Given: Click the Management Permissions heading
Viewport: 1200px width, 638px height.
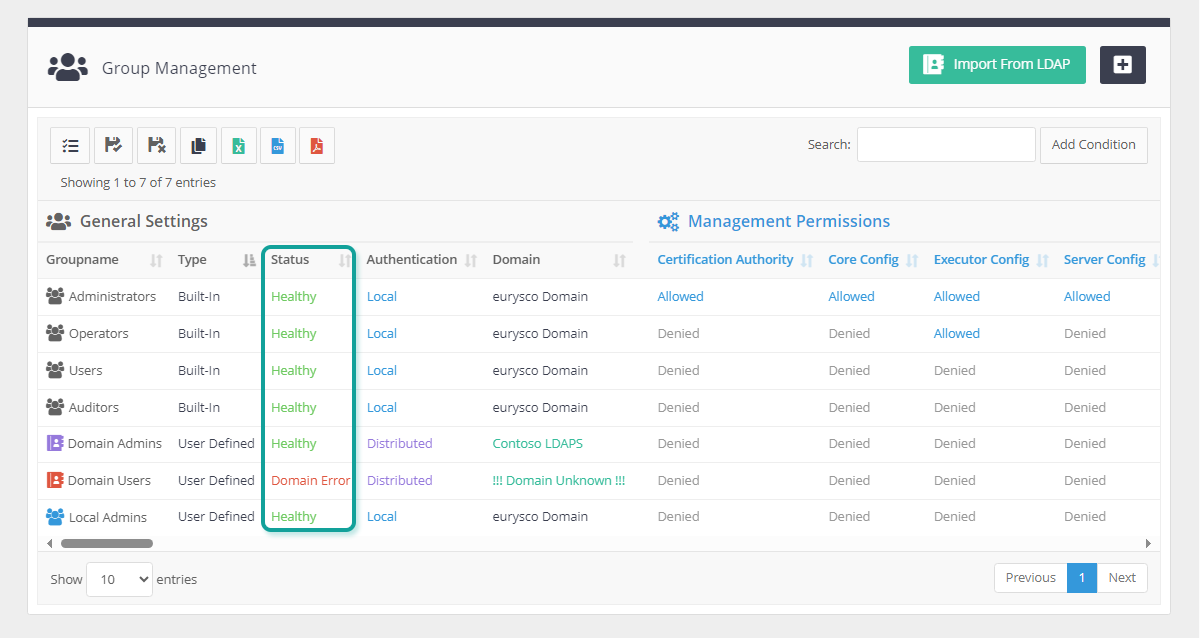Looking at the screenshot, I should coord(789,222).
